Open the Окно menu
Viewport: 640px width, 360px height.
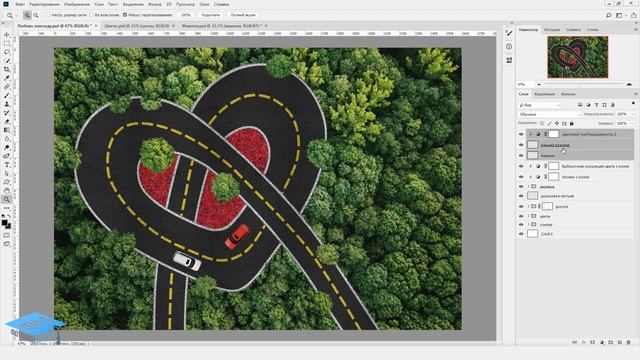point(204,4)
